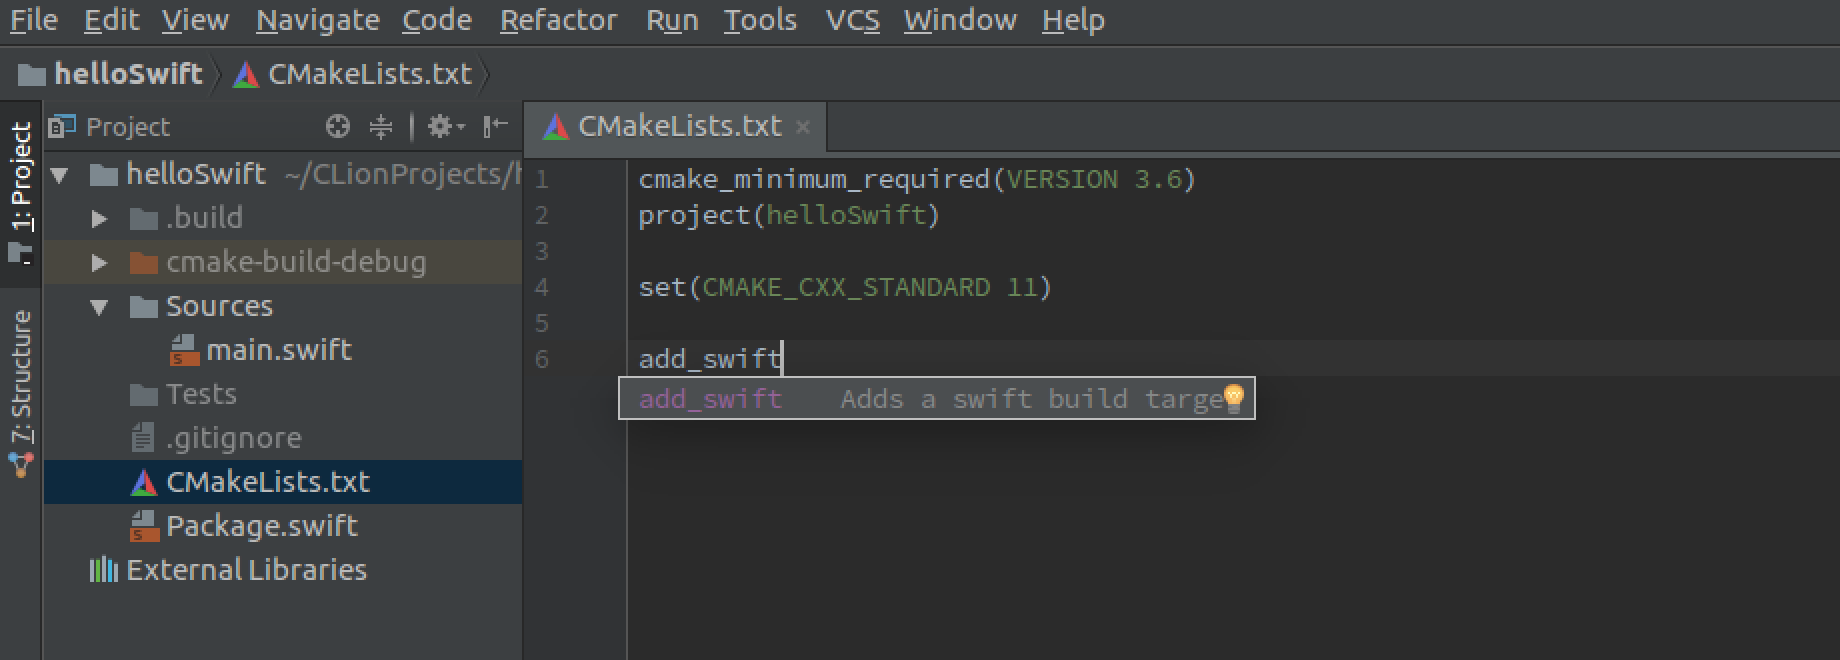This screenshot has height=660, width=1840.
Task: Open the Tools menu
Action: point(760,20)
